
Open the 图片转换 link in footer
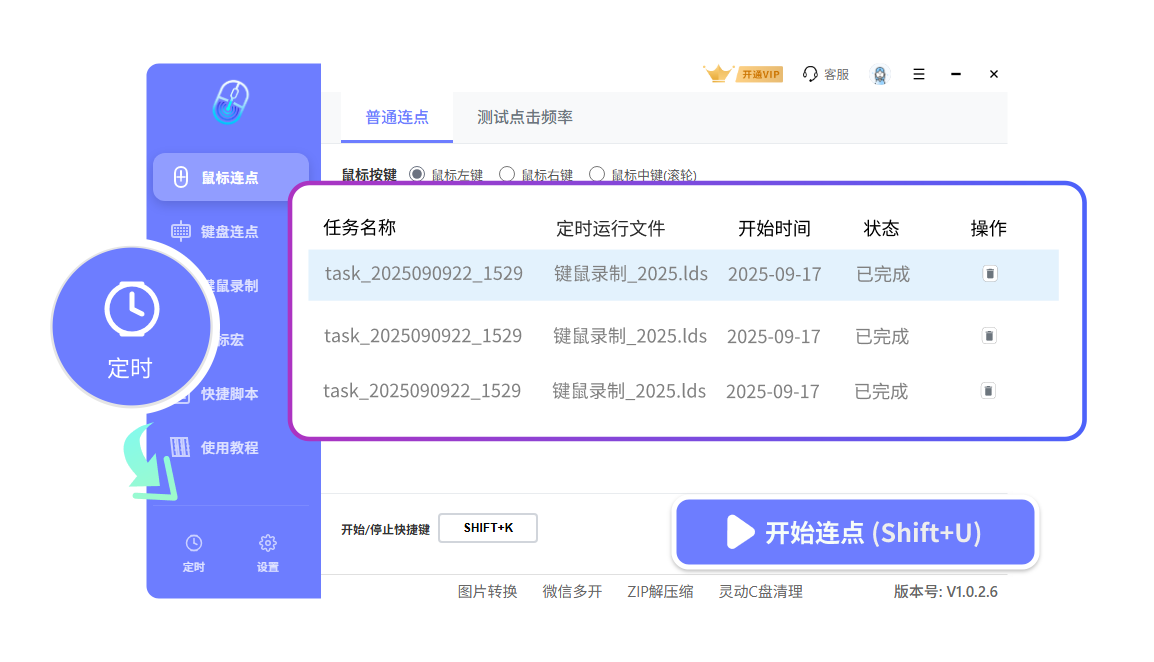tap(487, 591)
